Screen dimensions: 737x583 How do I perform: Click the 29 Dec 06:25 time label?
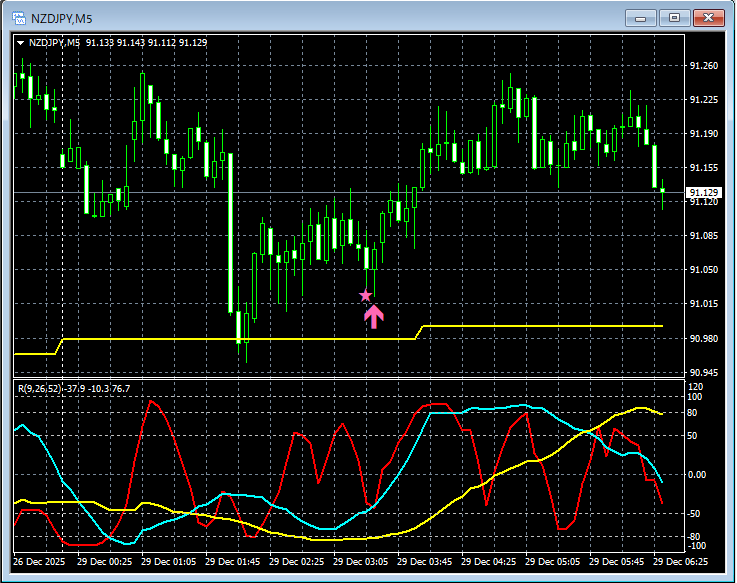pyautogui.click(x=680, y=562)
